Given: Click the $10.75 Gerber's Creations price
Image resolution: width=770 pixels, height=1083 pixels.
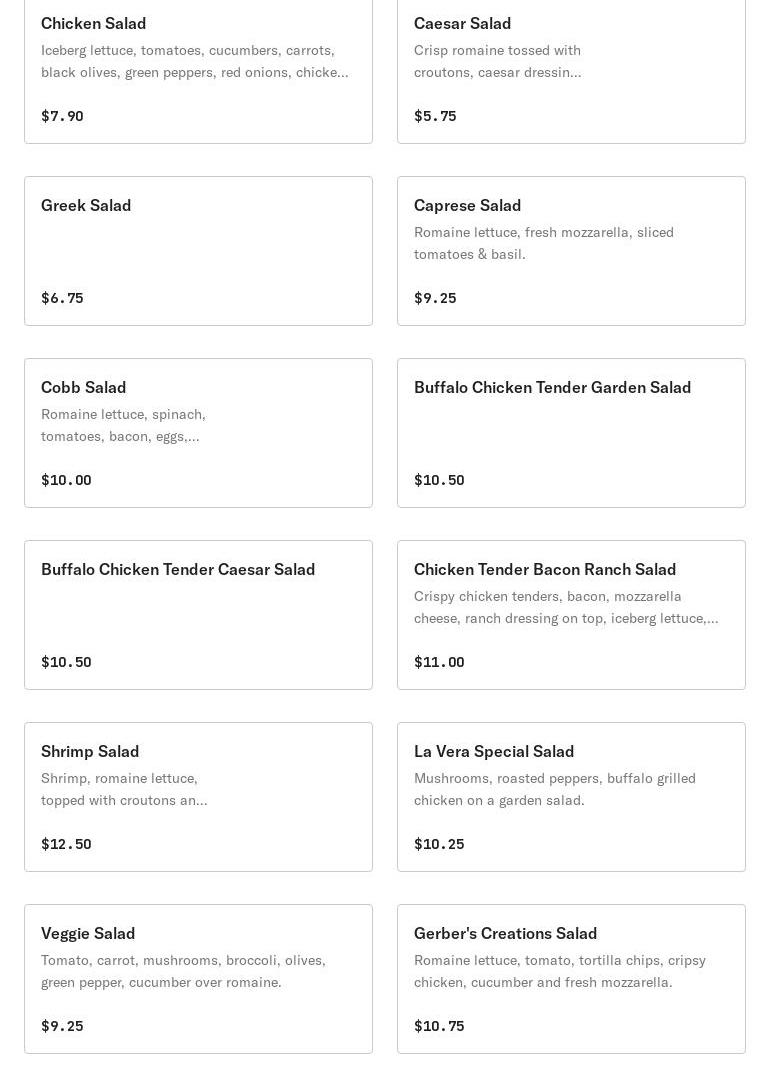Looking at the screenshot, I should [x=439, y=1026].
